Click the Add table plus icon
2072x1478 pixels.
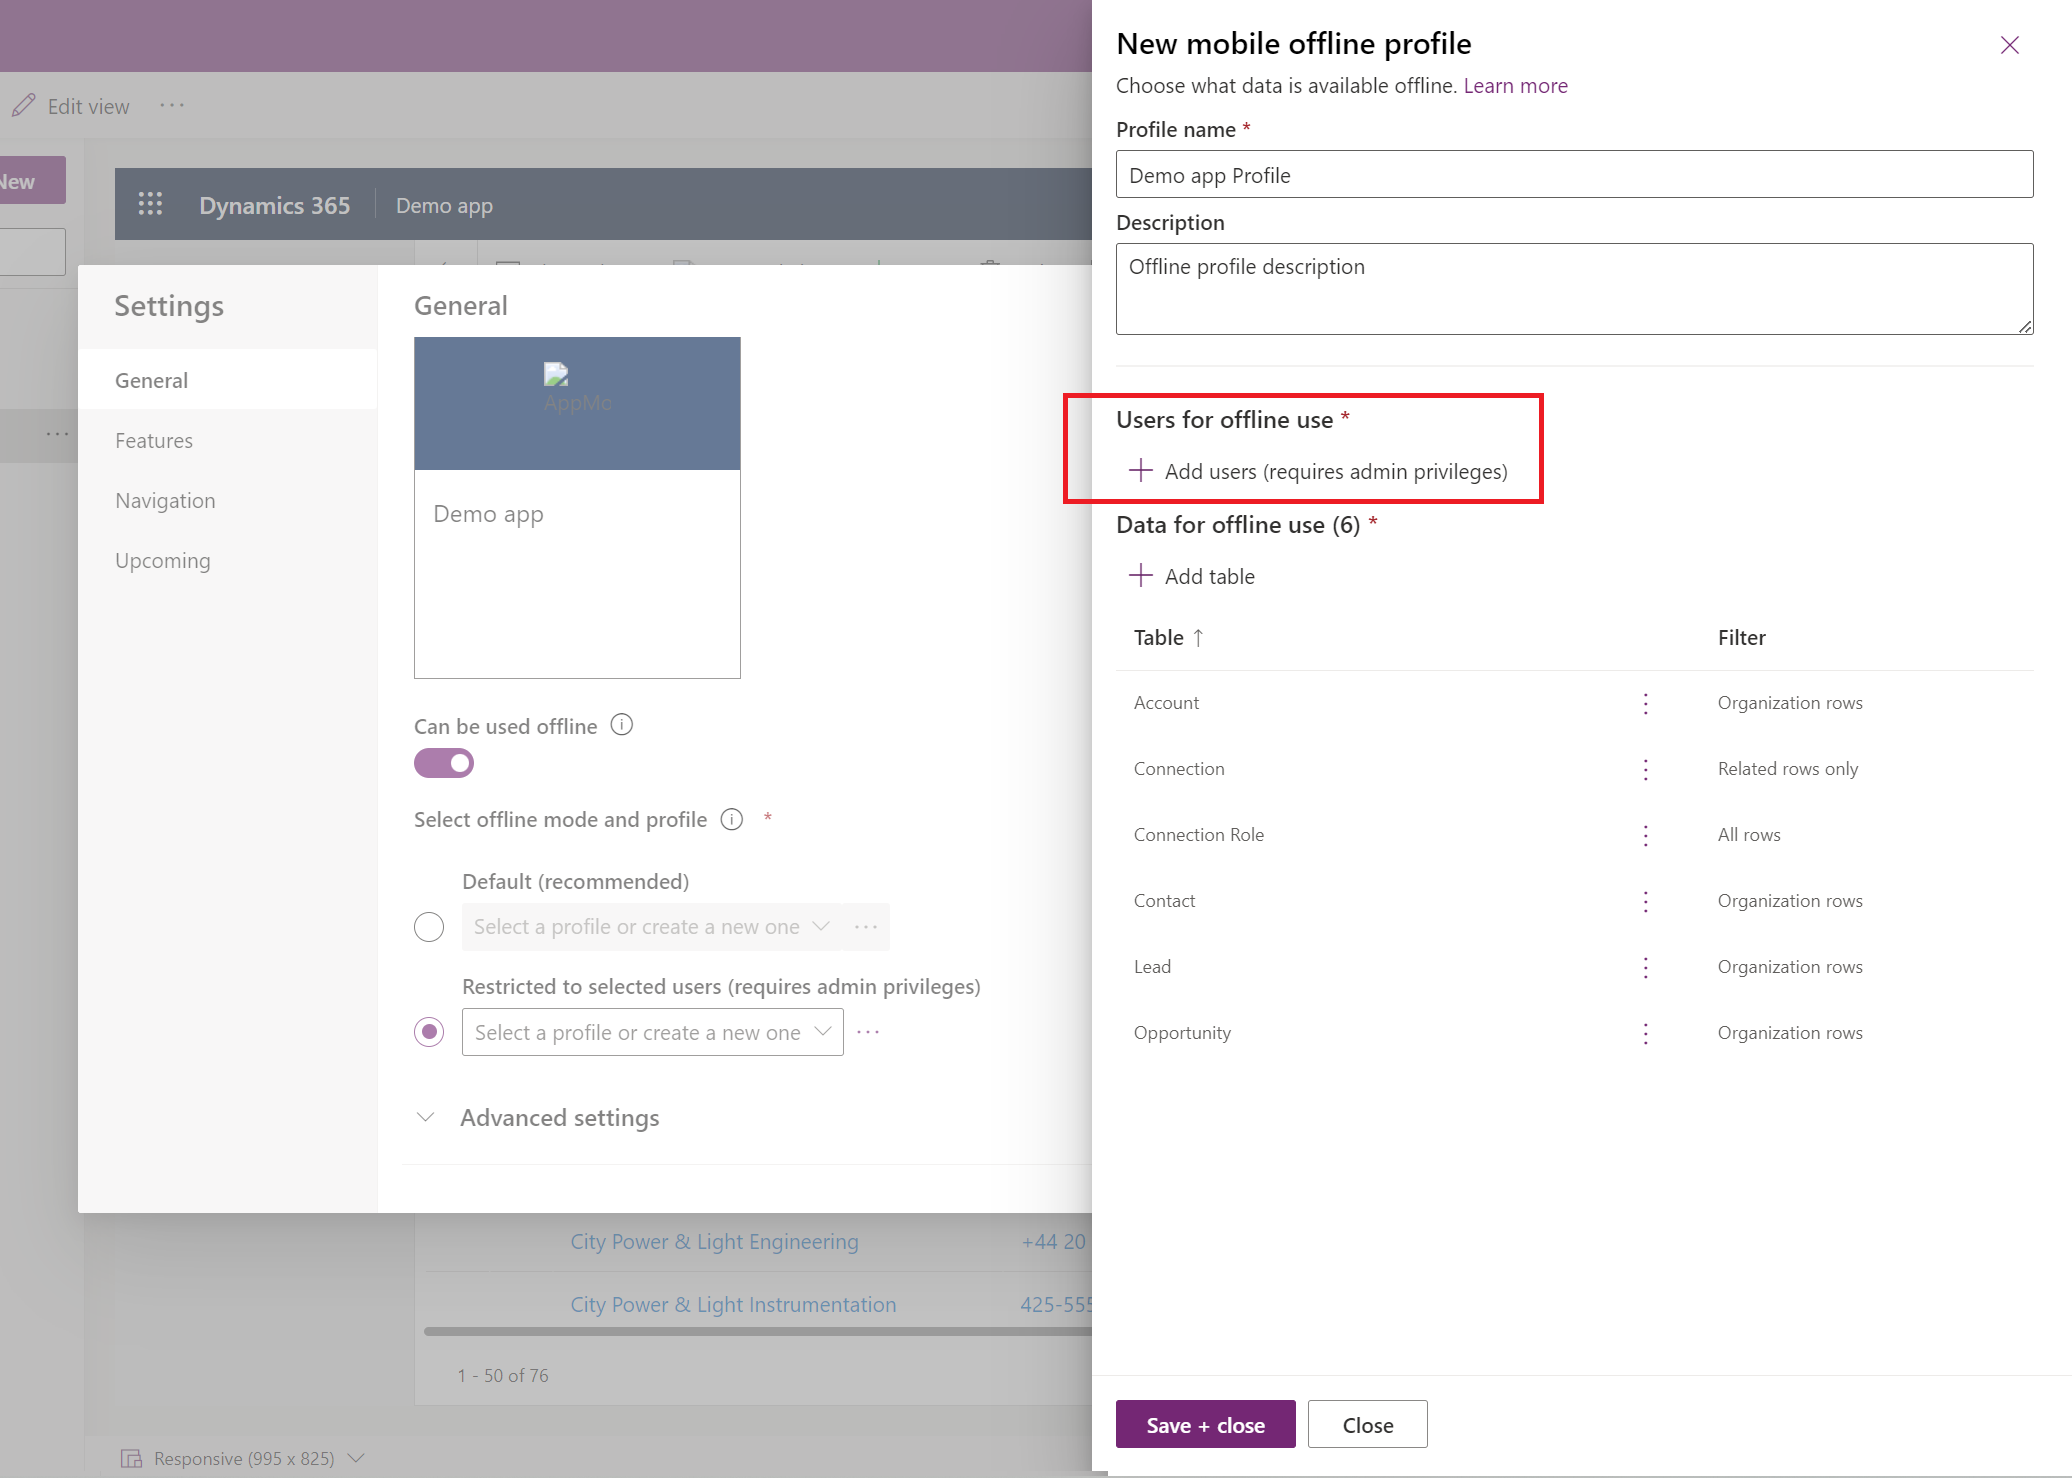(x=1140, y=576)
